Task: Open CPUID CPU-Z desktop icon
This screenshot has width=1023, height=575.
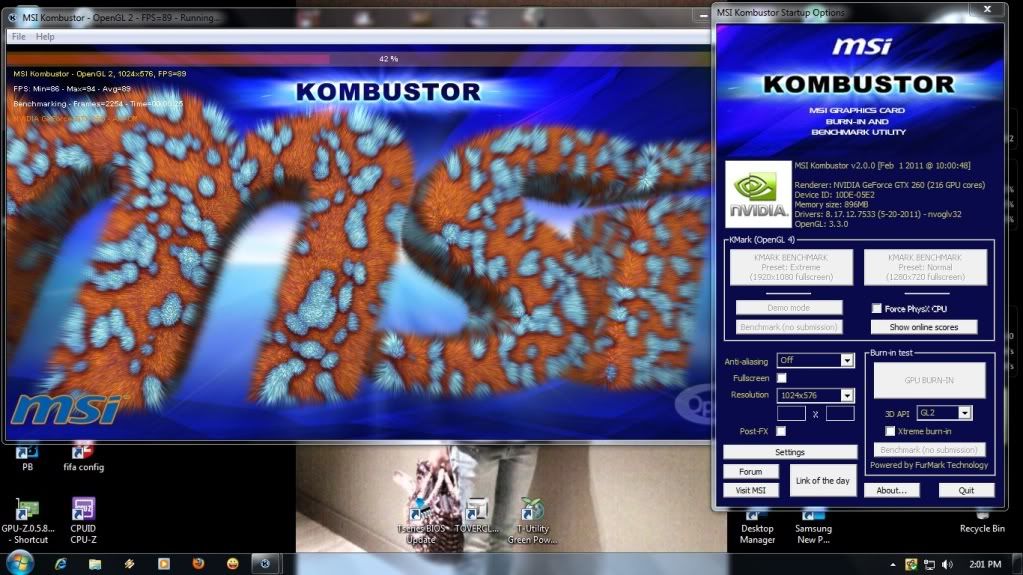Action: [x=83, y=521]
